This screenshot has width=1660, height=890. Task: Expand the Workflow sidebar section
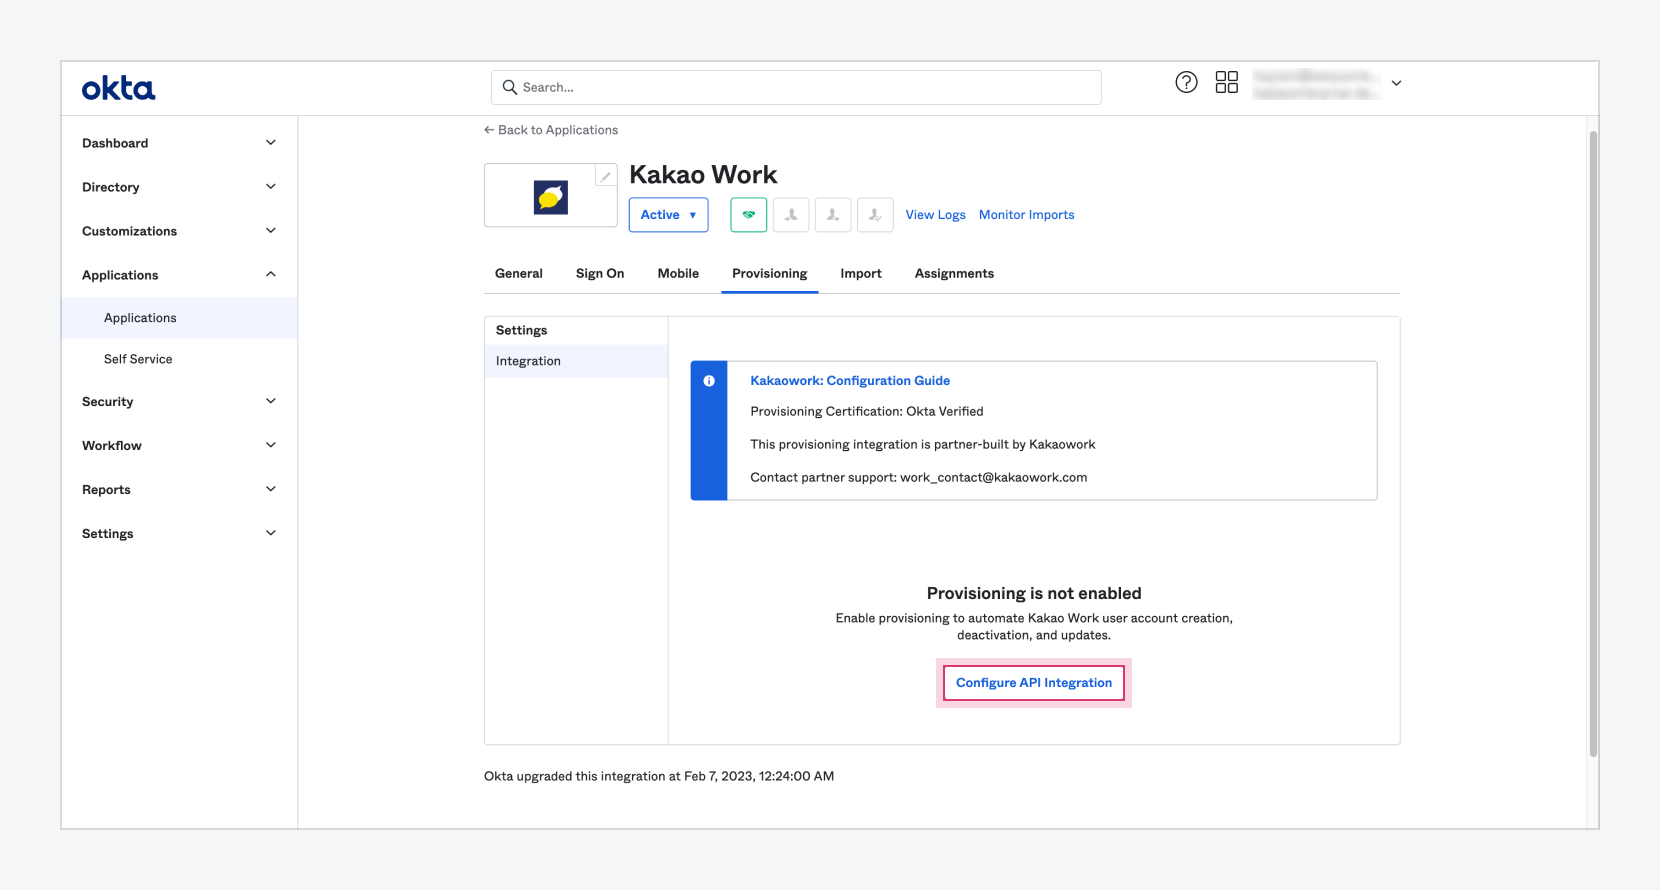point(179,446)
